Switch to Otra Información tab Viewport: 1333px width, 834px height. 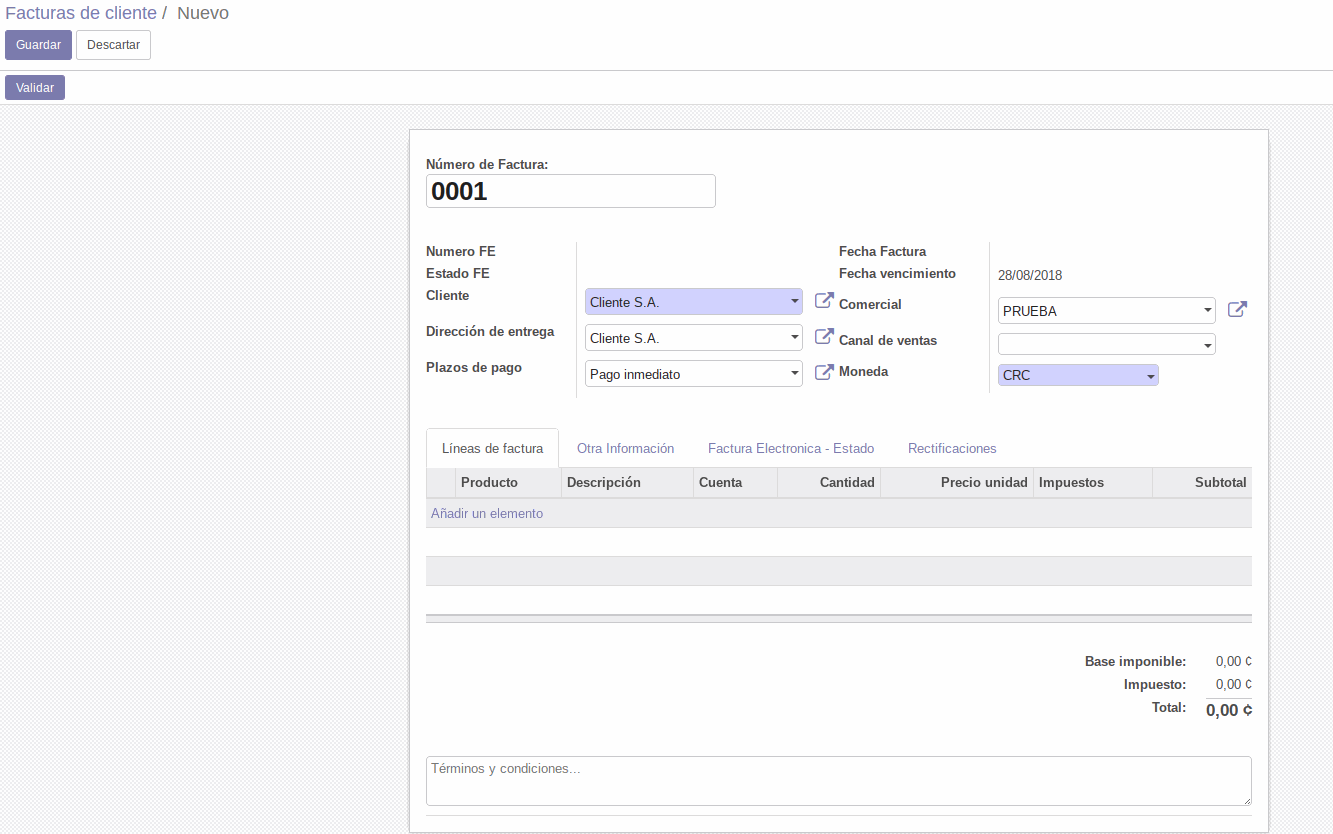pyautogui.click(x=625, y=448)
